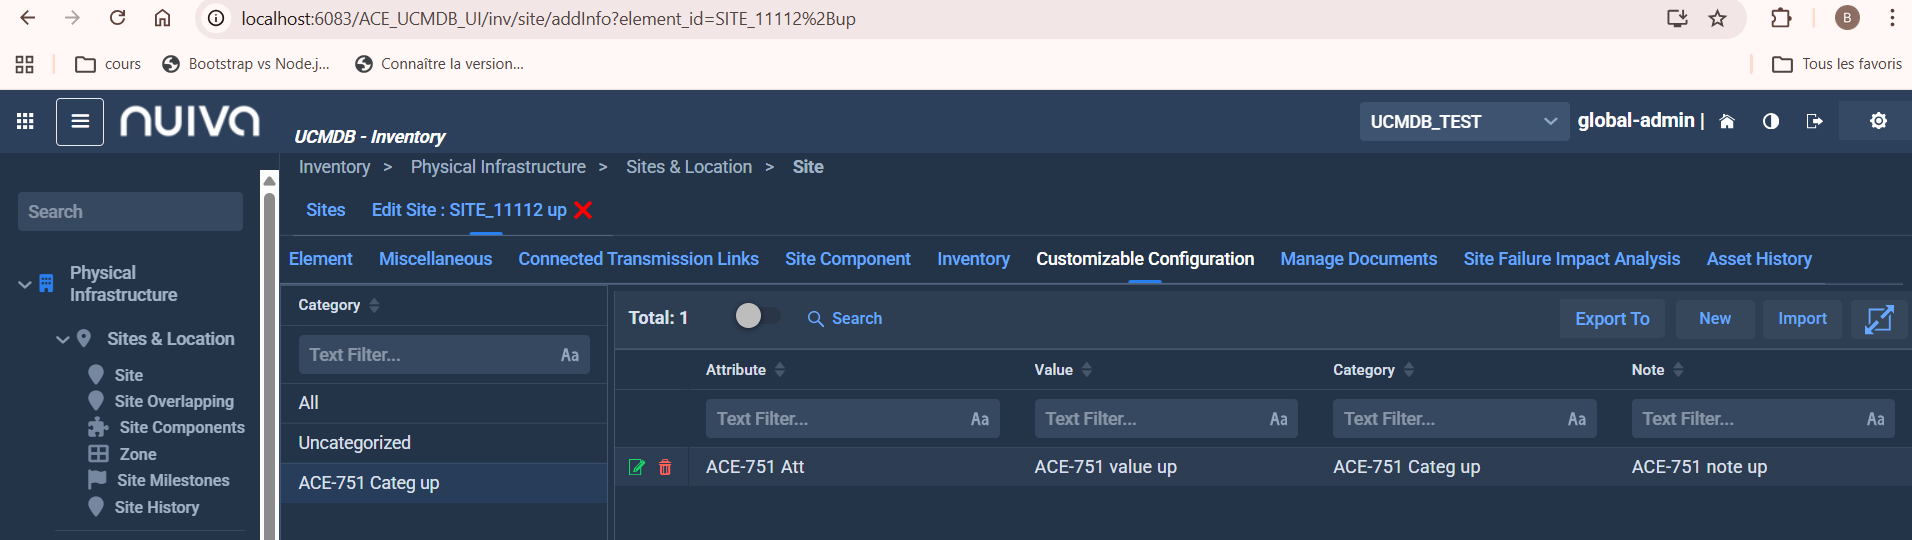Toggle case sensitivity on Attribute filter
Viewport: 1912px width, 540px height.
979,419
